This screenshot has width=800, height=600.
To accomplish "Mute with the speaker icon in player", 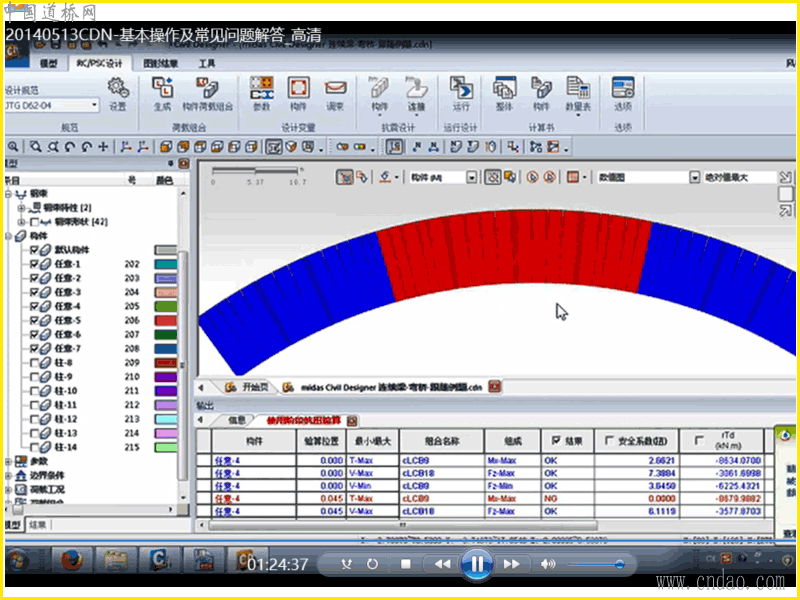I will [548, 564].
